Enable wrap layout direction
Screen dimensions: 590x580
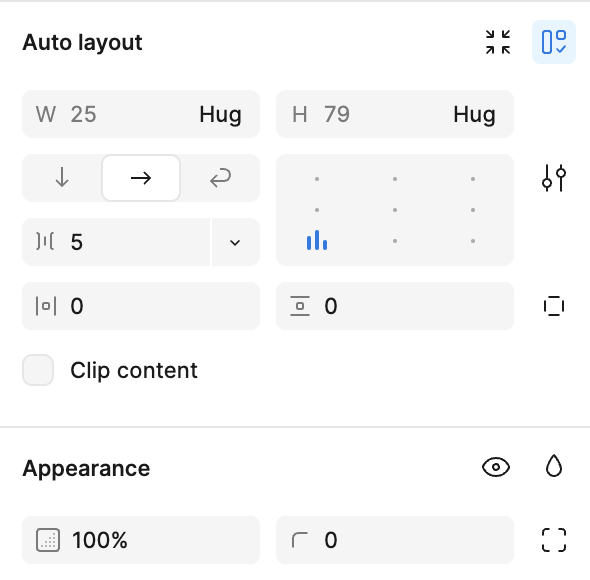220,178
